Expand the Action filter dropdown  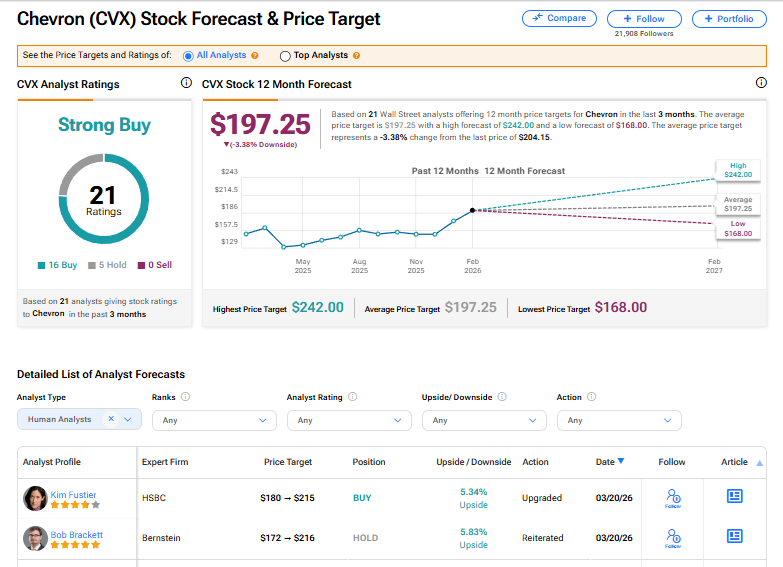pyautogui.click(x=619, y=420)
